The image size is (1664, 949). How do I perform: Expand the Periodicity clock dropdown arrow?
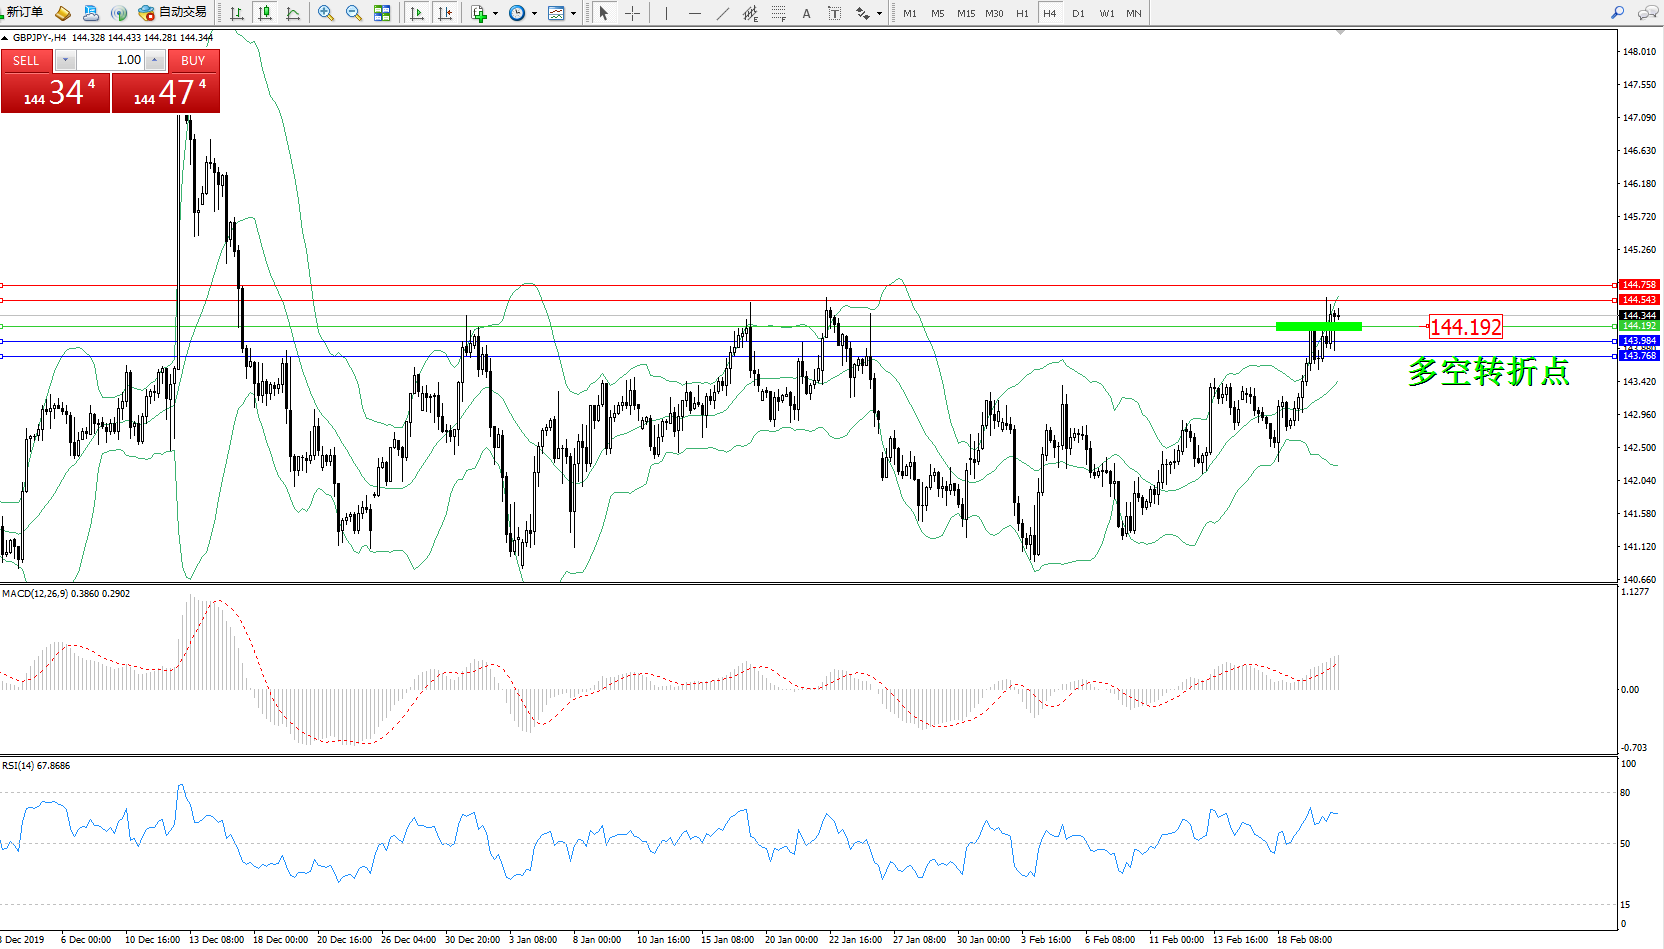click(534, 14)
